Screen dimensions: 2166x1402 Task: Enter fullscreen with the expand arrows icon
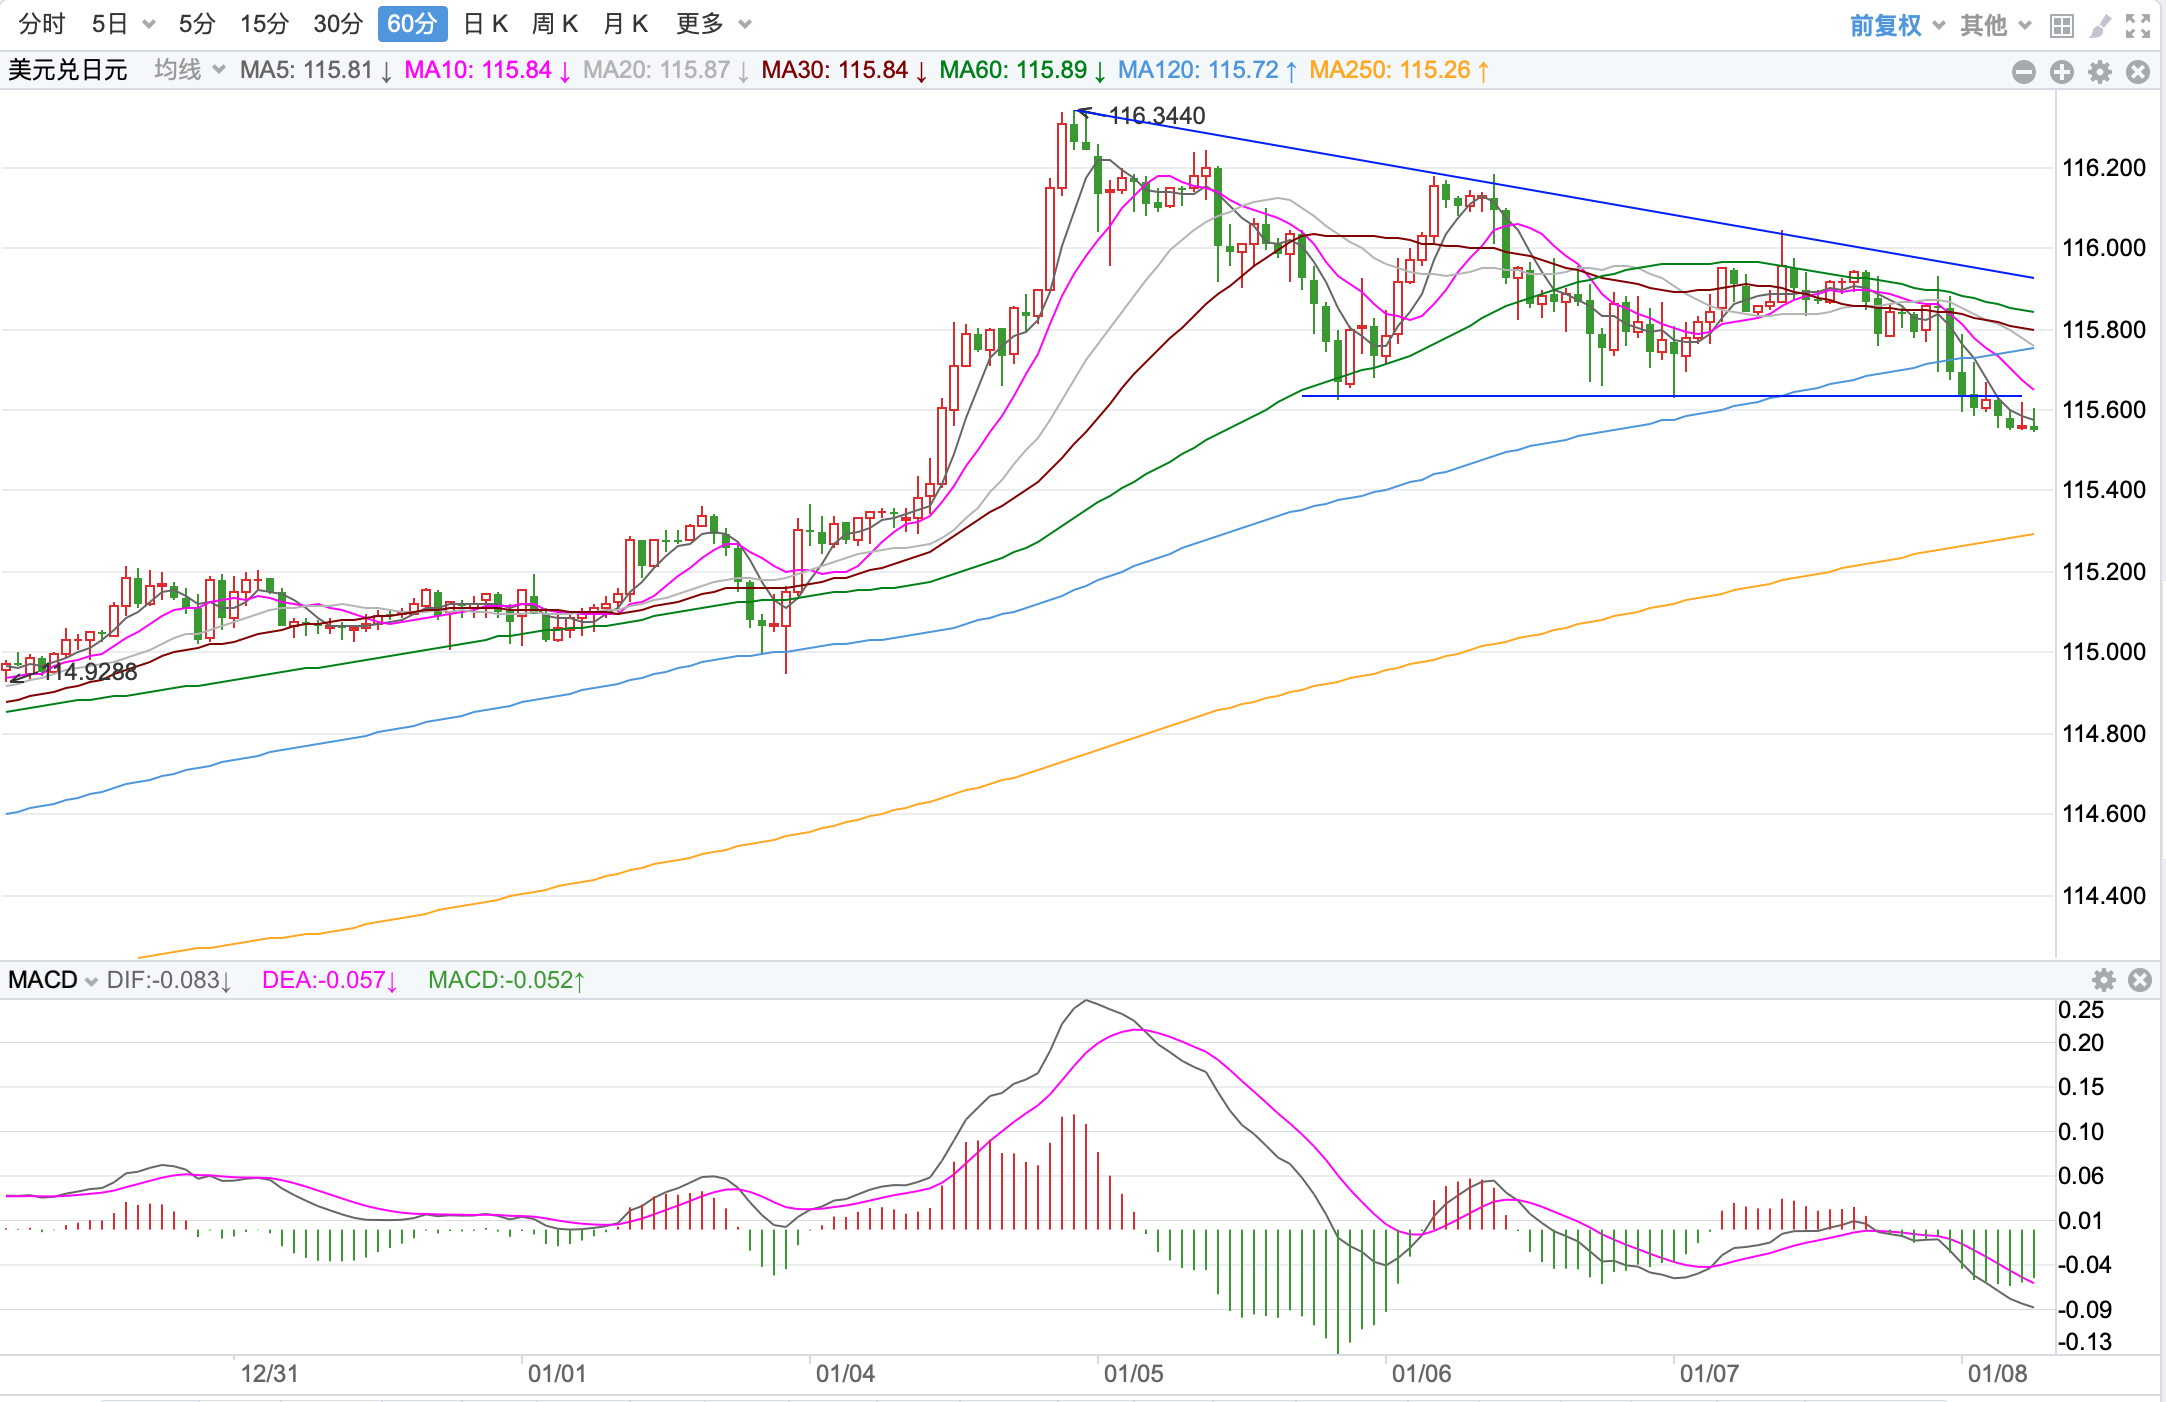click(x=2138, y=25)
